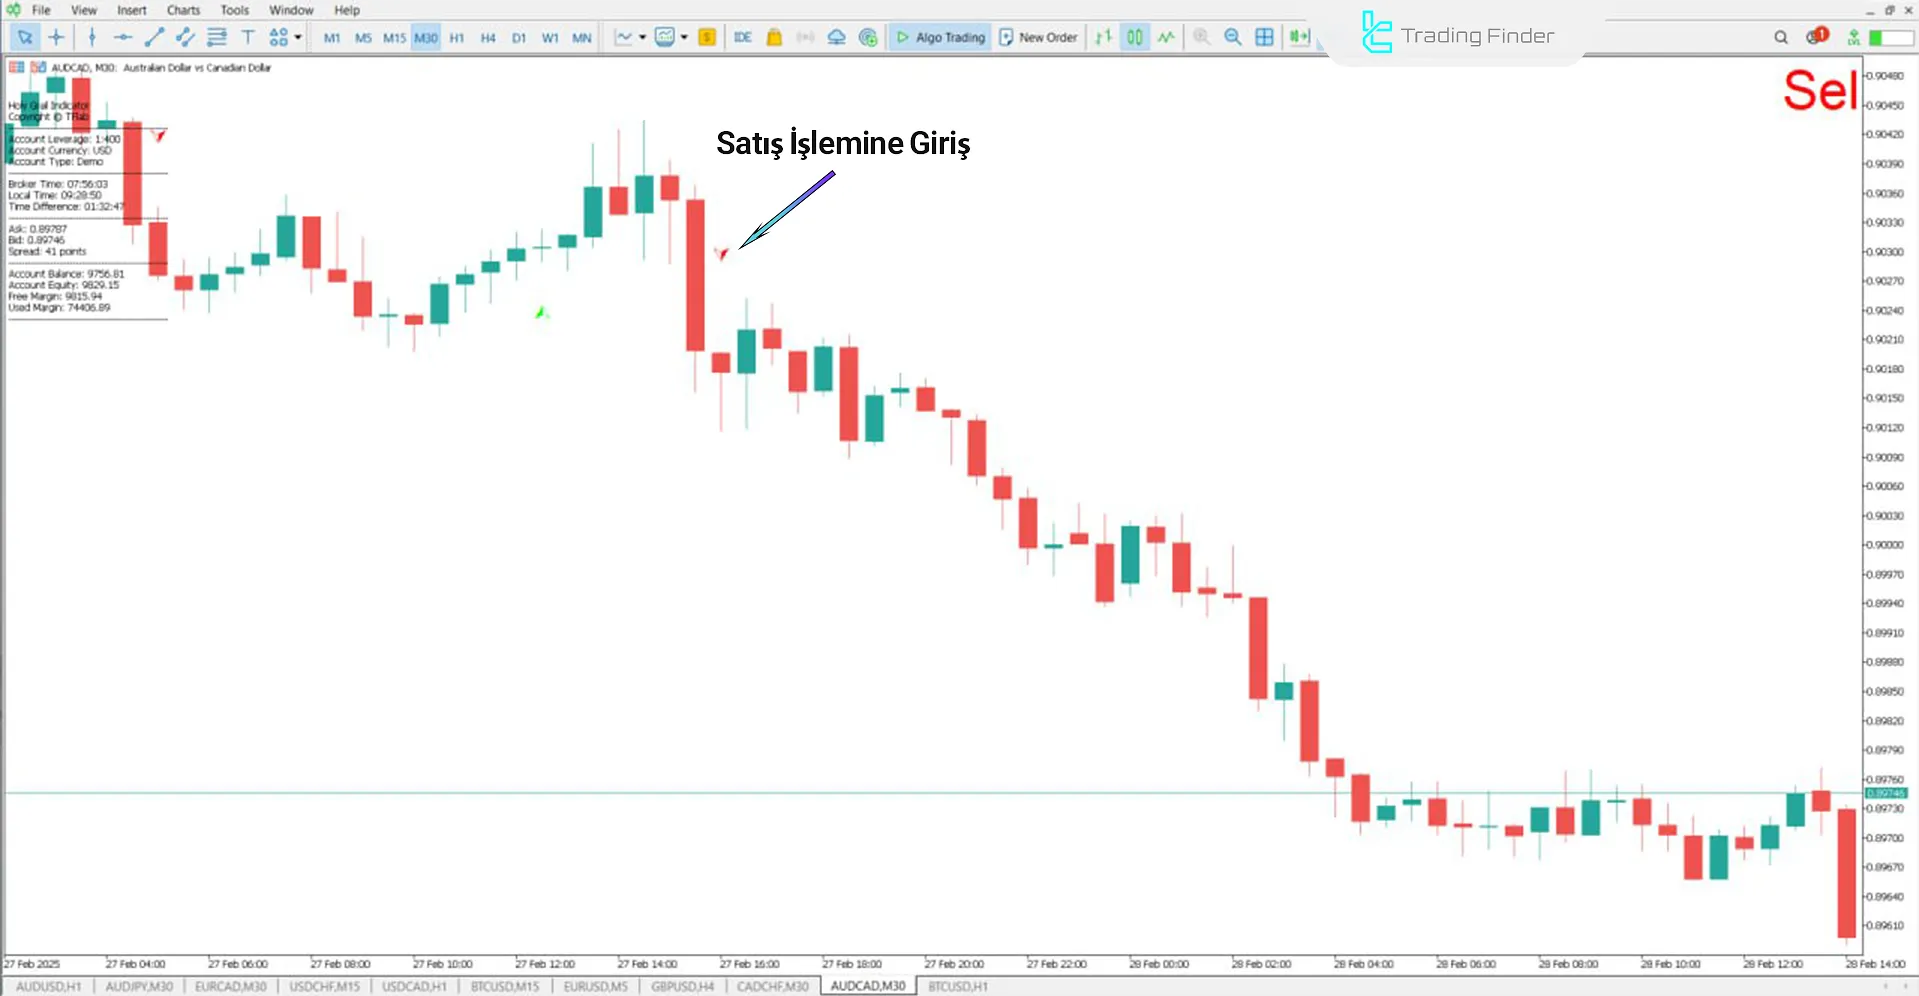Click the green connection status bar
The height and width of the screenshot is (996, 1919).
click(1889, 37)
